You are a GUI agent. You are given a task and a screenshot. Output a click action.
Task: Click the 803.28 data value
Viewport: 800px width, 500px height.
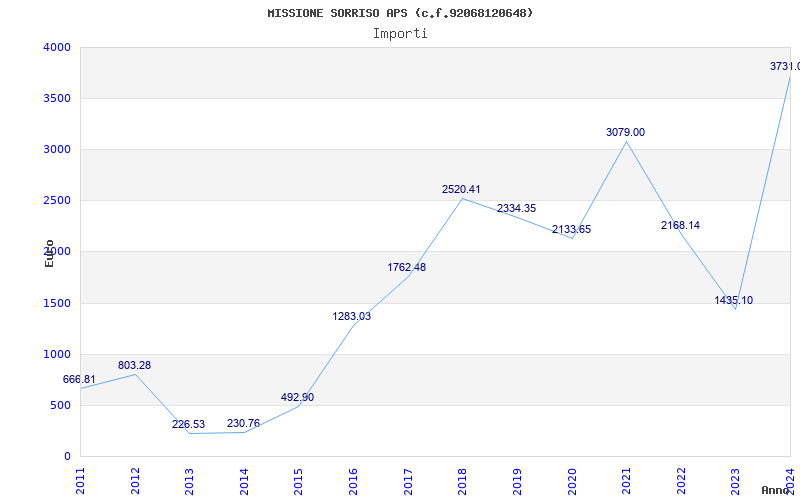click(134, 365)
